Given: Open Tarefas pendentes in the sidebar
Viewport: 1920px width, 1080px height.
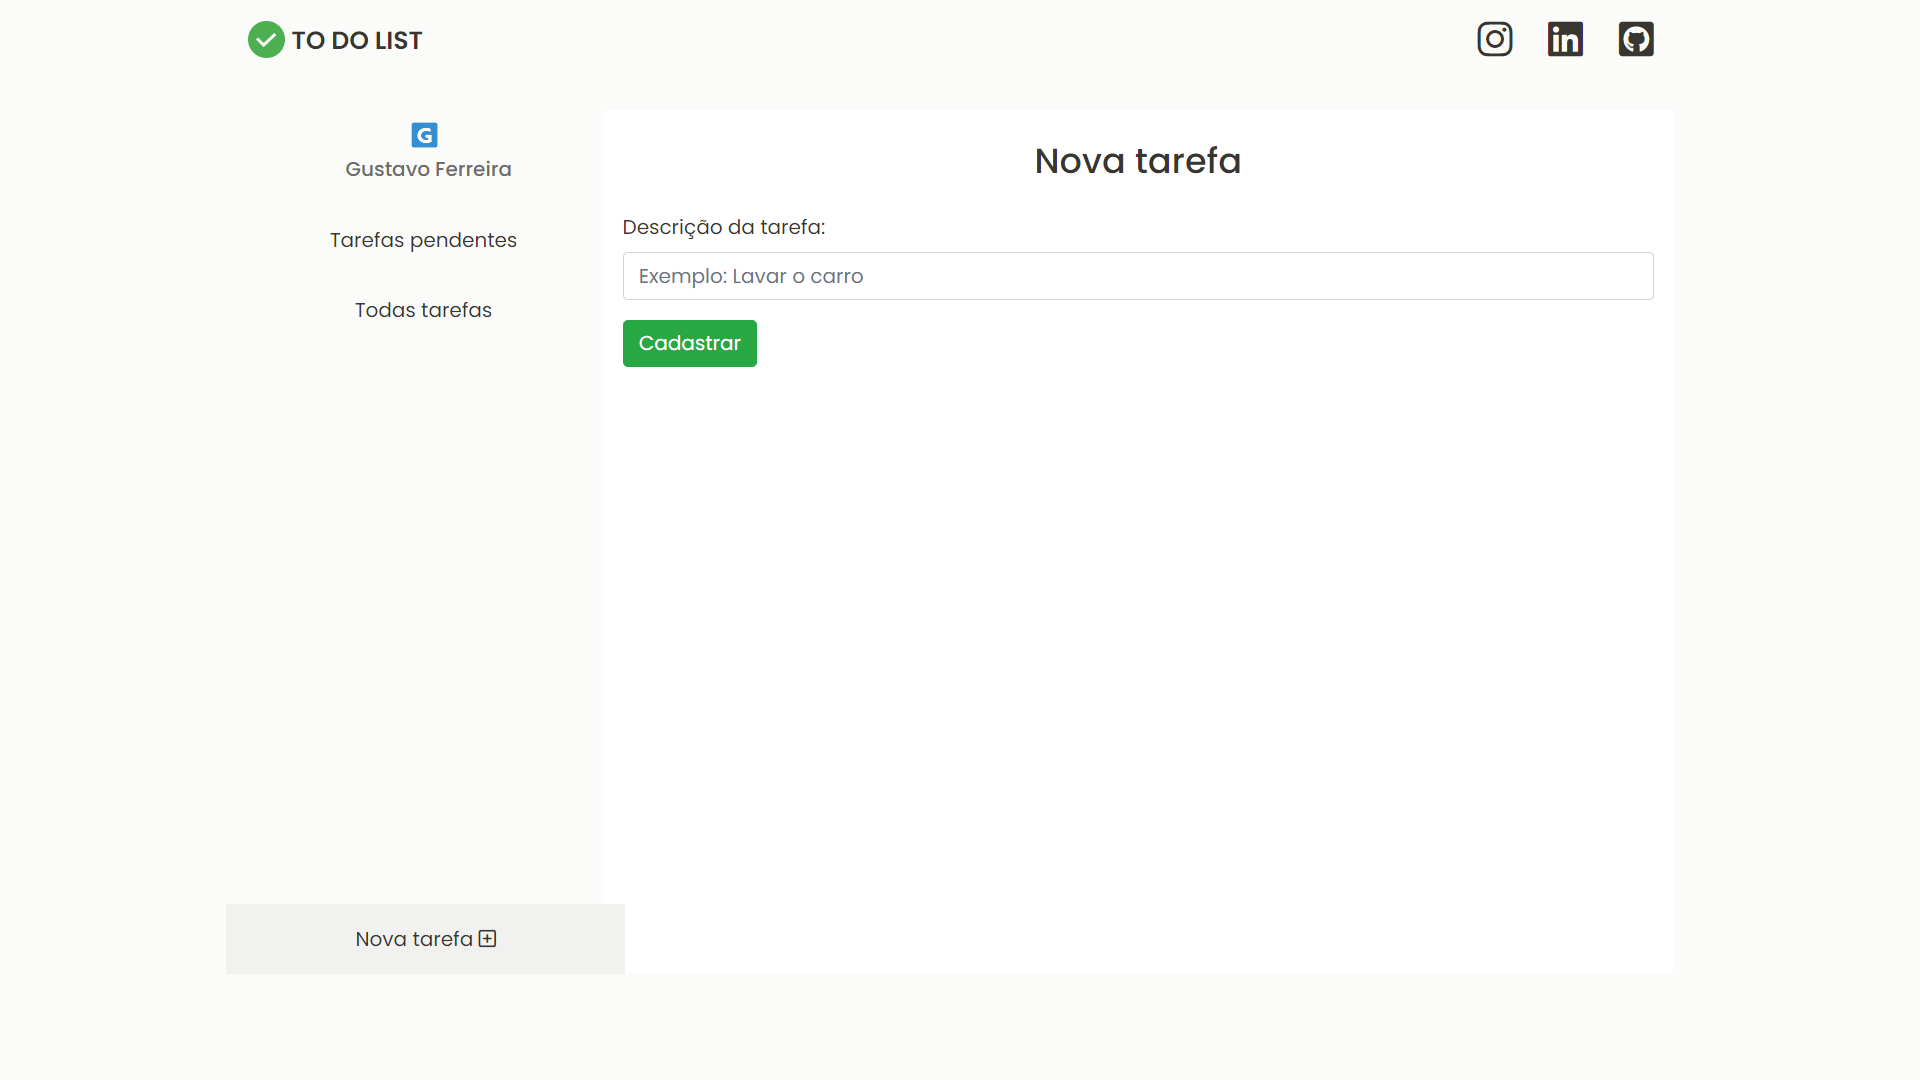Looking at the screenshot, I should [x=423, y=240].
